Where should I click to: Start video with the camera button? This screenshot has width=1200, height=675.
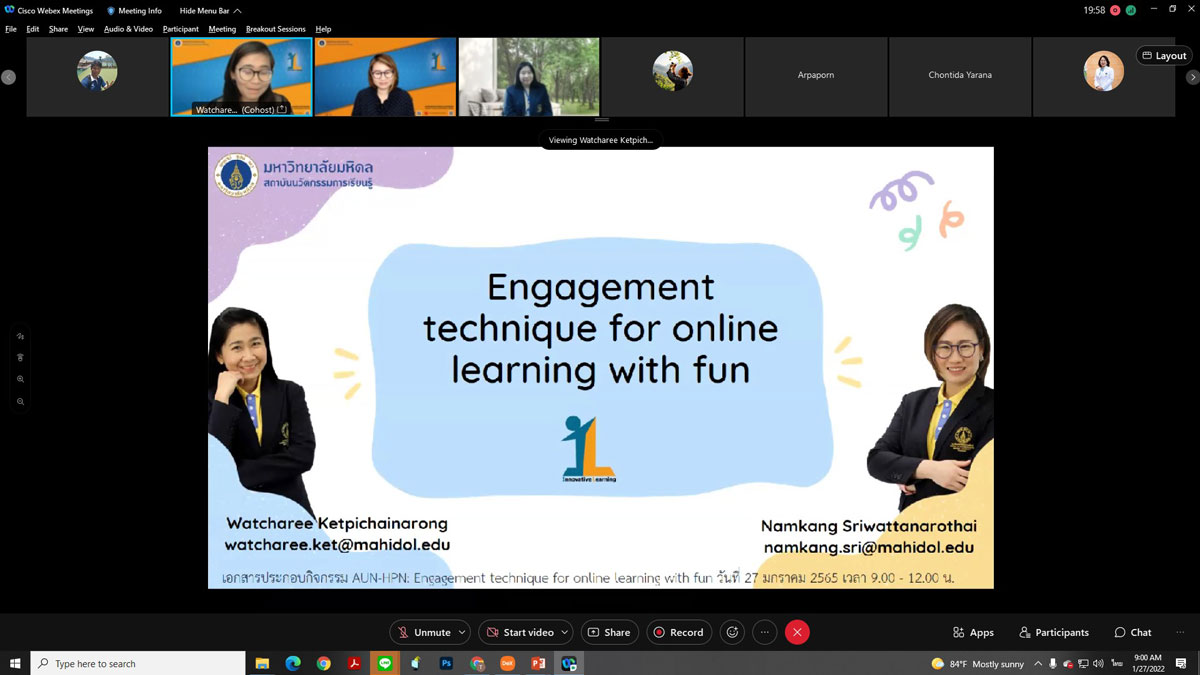tap(518, 632)
